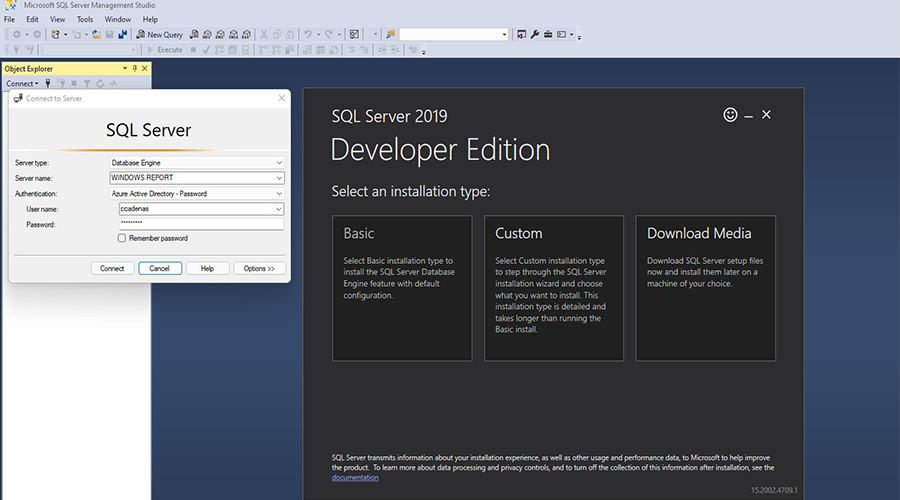Open the Server name combo box arrow
Image resolution: width=900 pixels, height=500 pixels.
coord(279,178)
